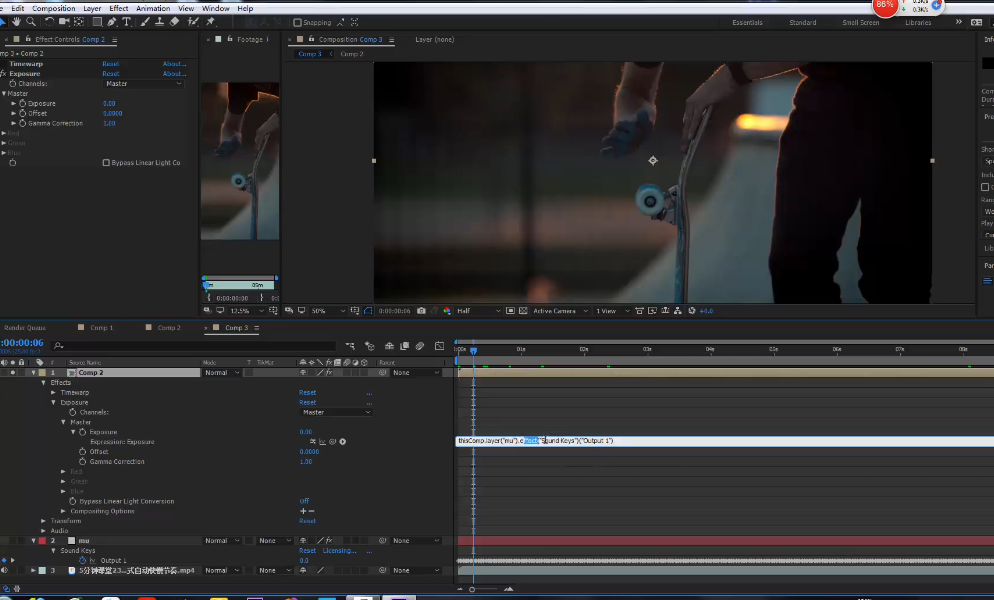Toggle audio of the mp4 layer 3
The width and height of the screenshot is (994, 600).
(x=4, y=571)
